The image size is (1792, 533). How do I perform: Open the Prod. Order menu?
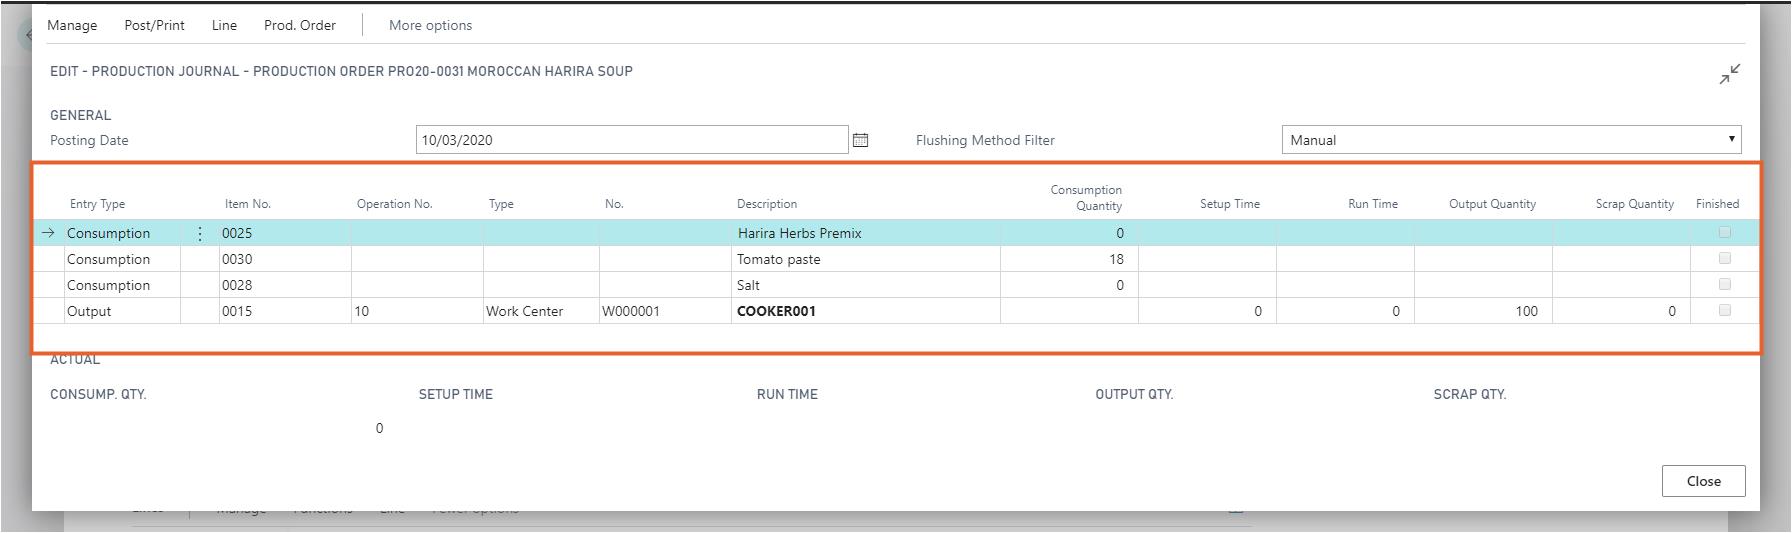(x=300, y=25)
